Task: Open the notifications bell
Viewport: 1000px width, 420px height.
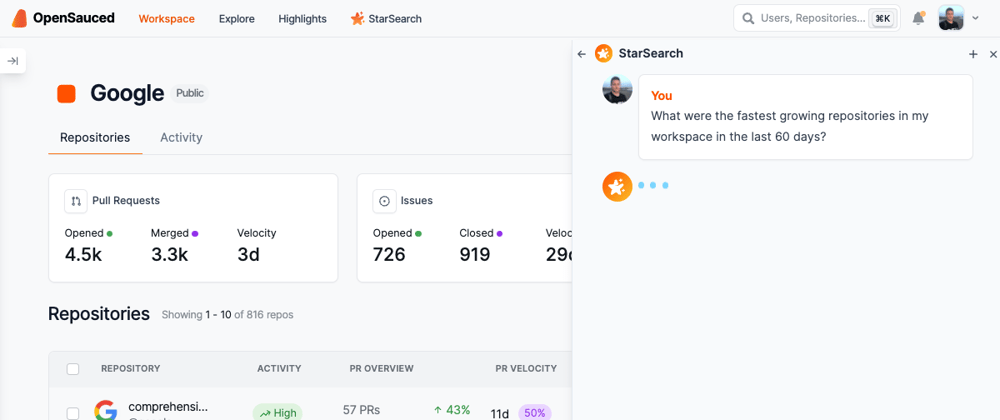Action: [918, 18]
